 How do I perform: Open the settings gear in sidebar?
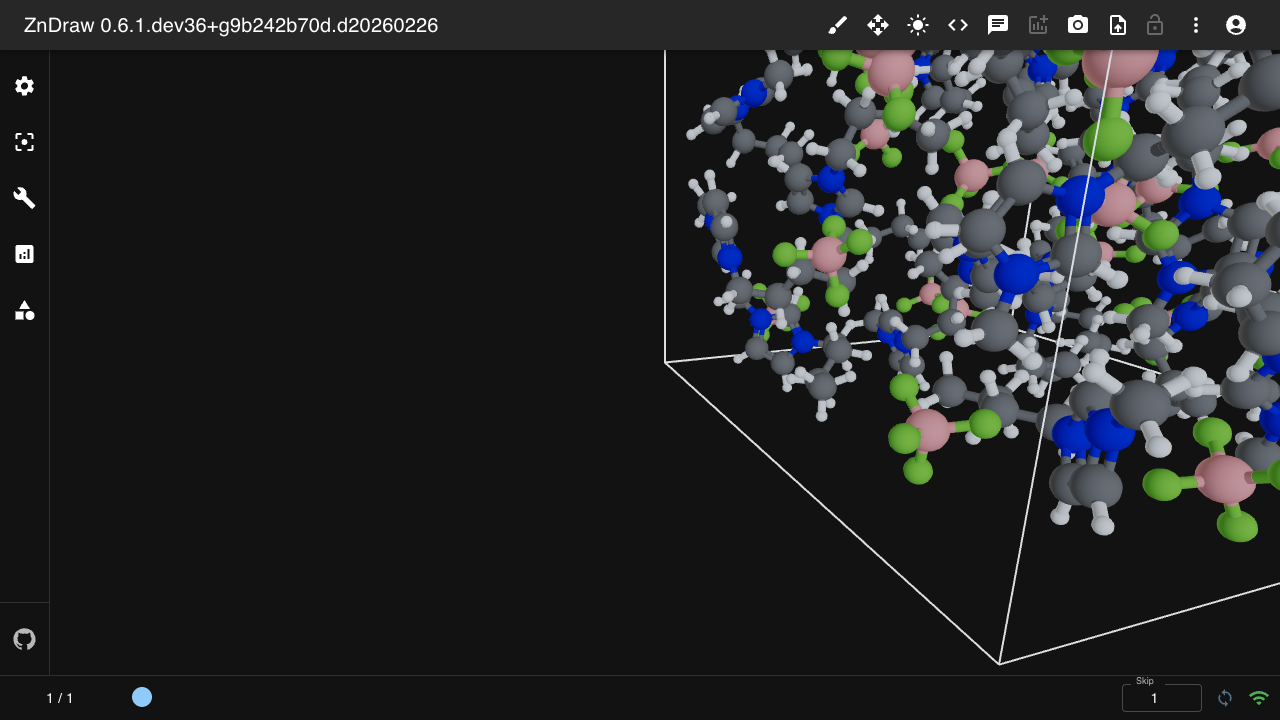(25, 86)
